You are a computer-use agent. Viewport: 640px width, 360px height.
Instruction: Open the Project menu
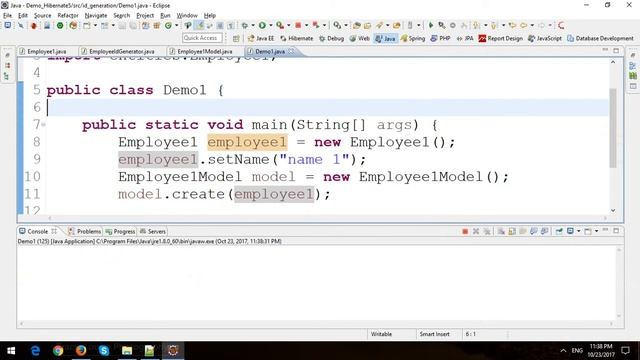145,16
